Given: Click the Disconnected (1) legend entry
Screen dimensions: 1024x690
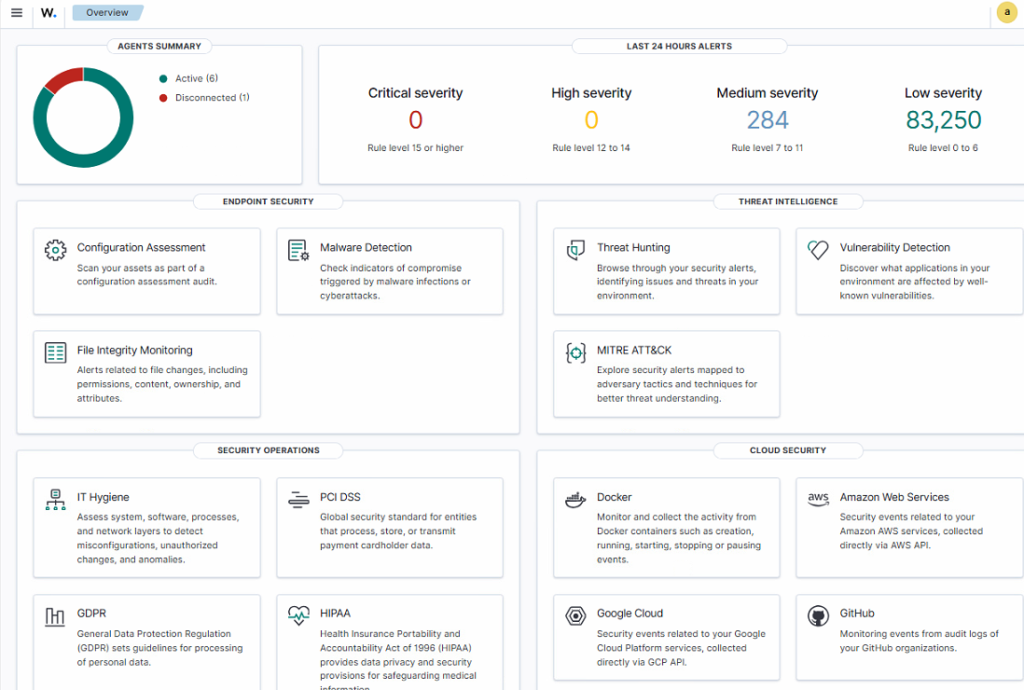Looking at the screenshot, I should tap(211, 98).
